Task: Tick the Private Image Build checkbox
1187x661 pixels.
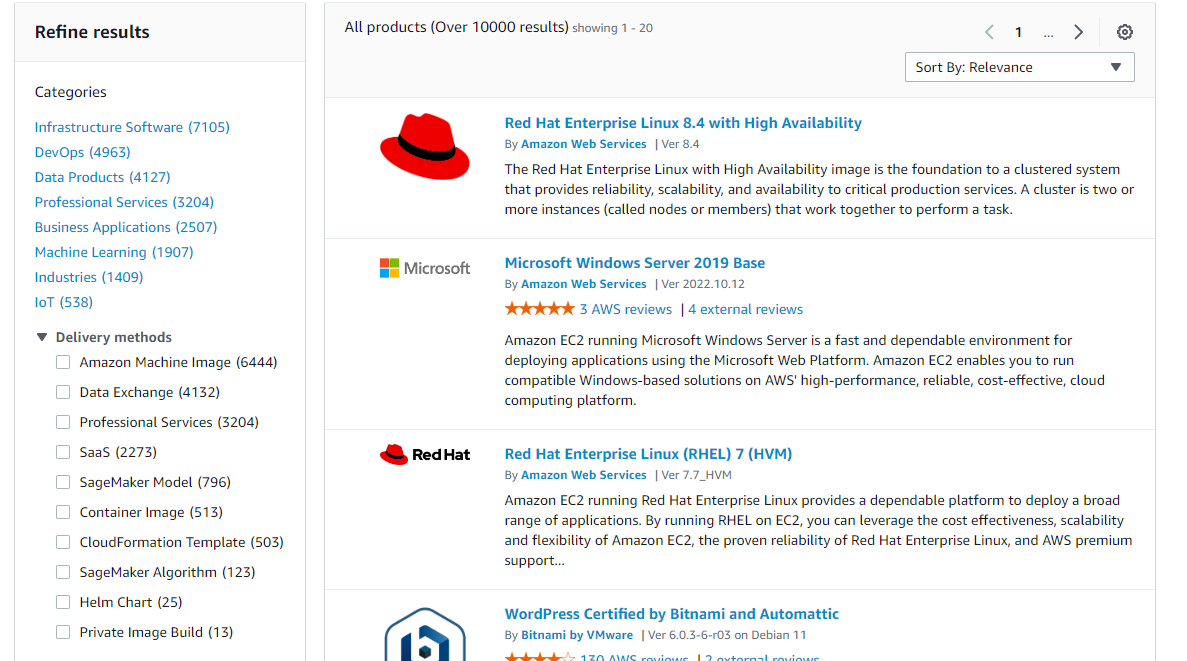Action: 63,632
